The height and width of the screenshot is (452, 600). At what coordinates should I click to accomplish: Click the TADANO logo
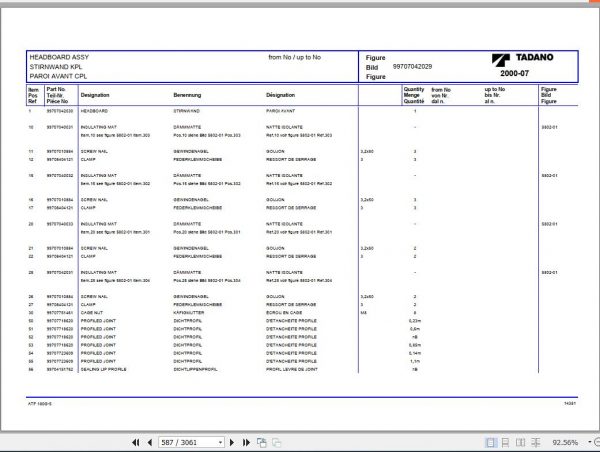click(x=522, y=58)
